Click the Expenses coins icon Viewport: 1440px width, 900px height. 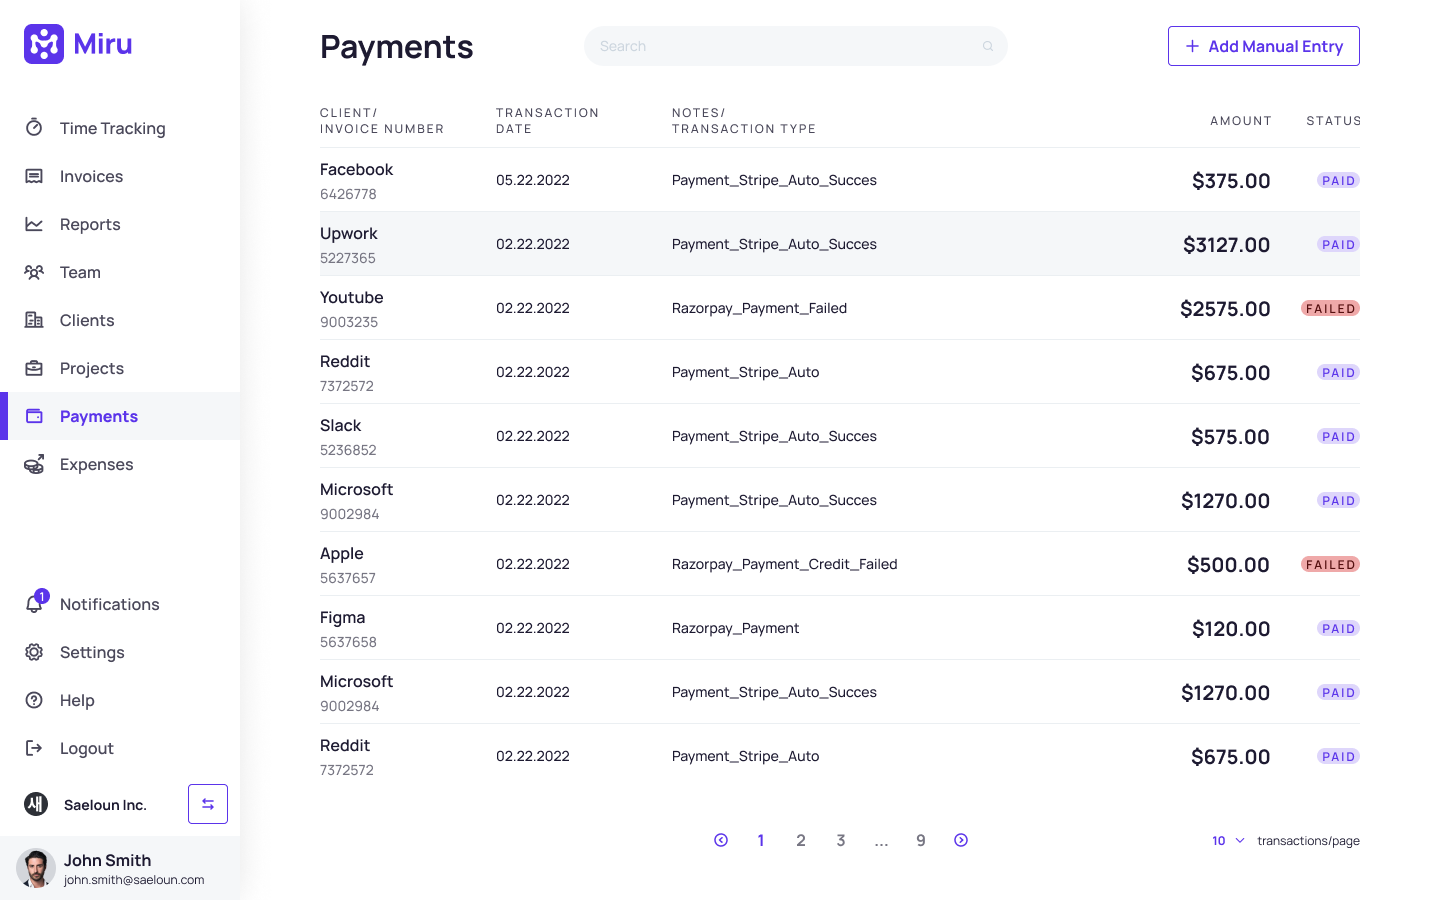tap(34, 464)
